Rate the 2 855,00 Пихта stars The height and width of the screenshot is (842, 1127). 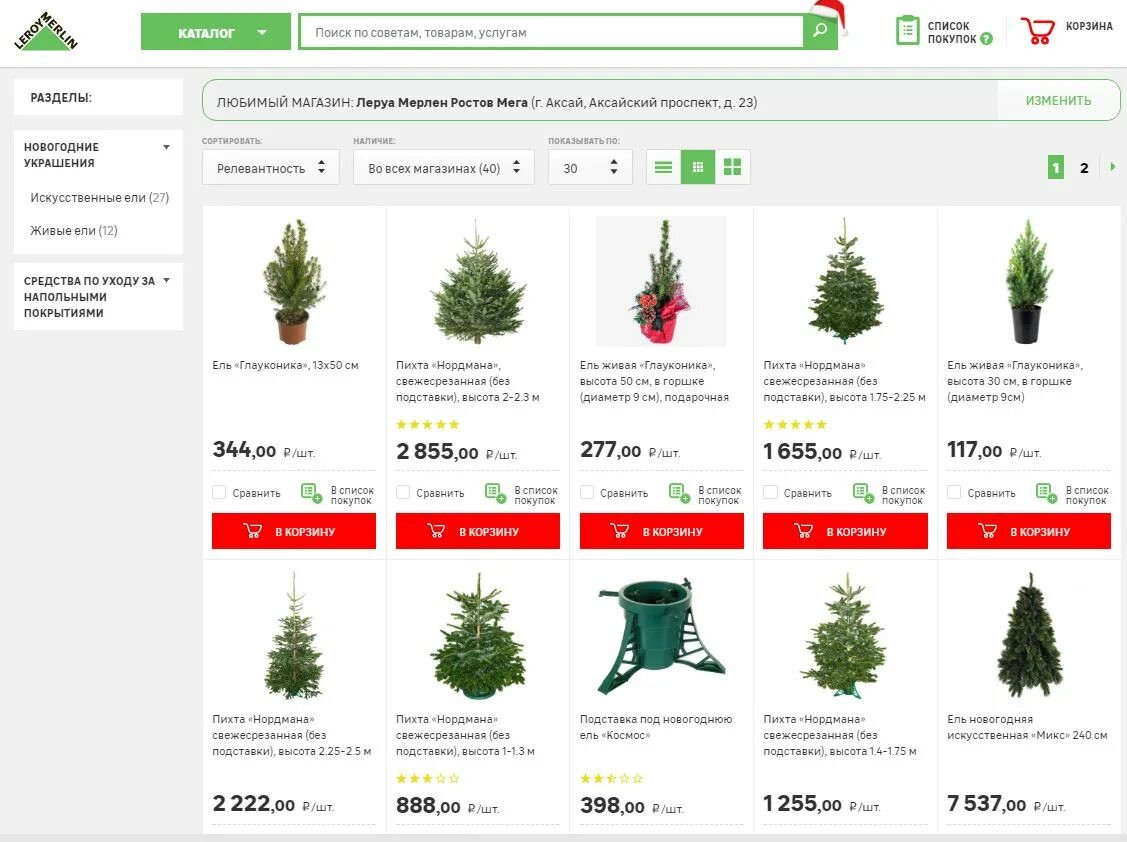point(428,424)
